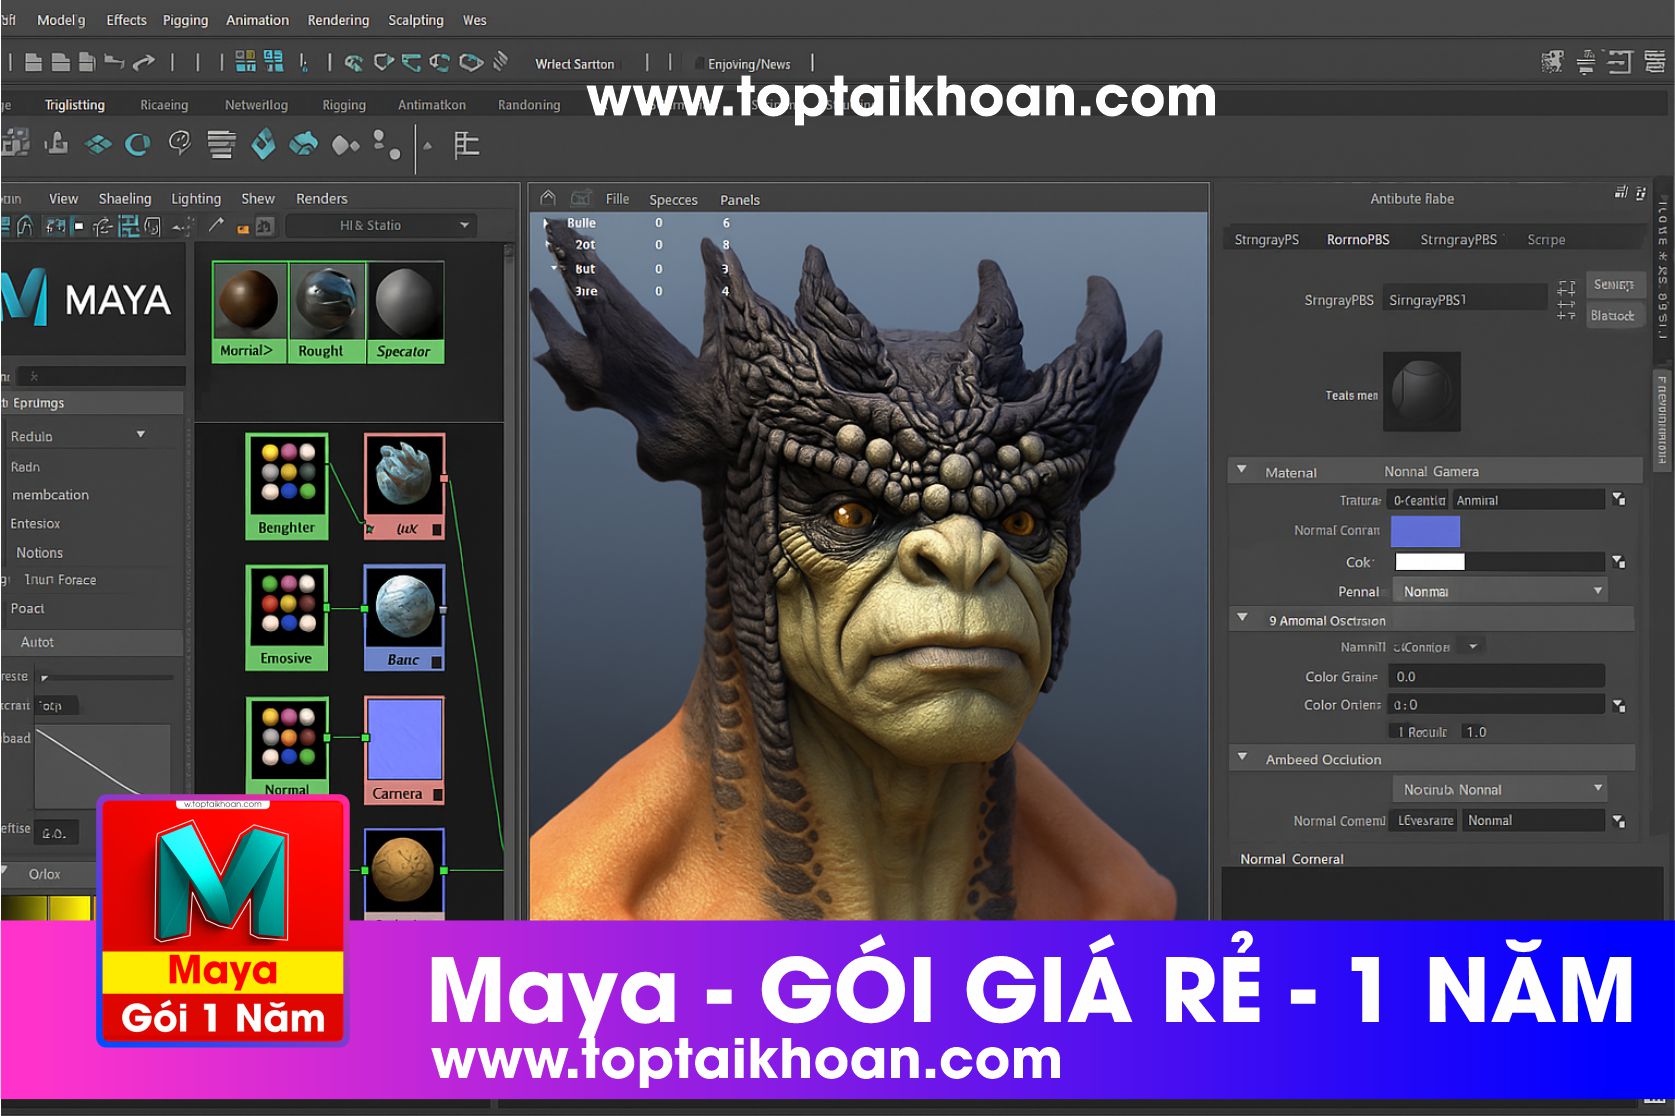1675x1116 pixels.
Task: Collapse the Ambeed Occlution section
Action: [x=1242, y=757]
